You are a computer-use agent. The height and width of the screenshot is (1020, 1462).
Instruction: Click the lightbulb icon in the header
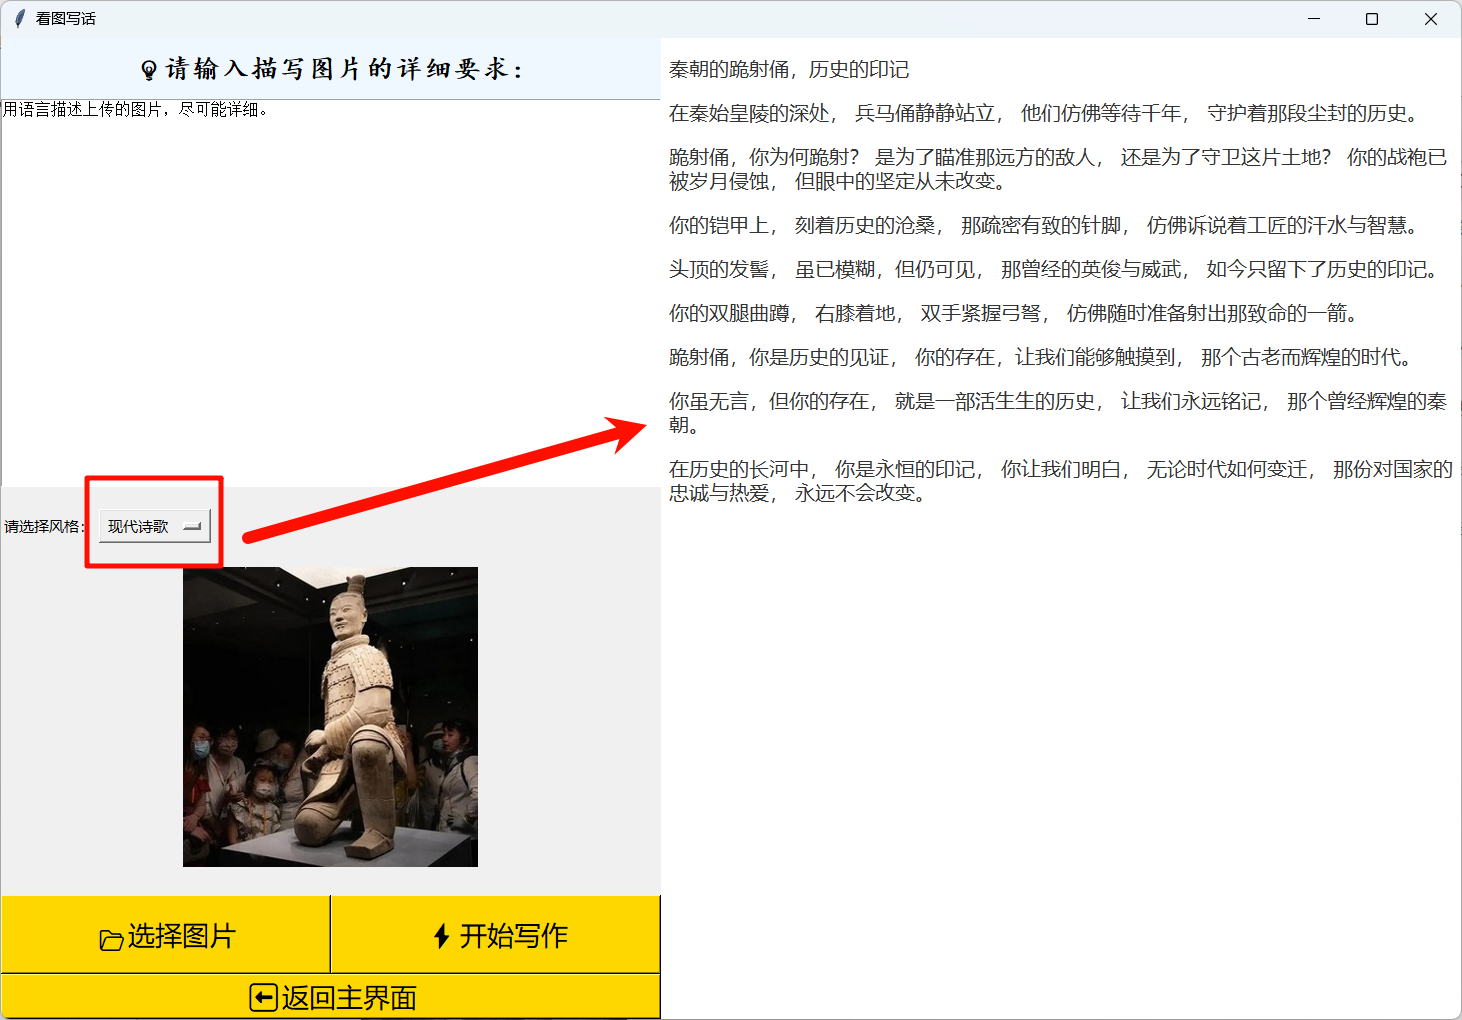point(149,70)
